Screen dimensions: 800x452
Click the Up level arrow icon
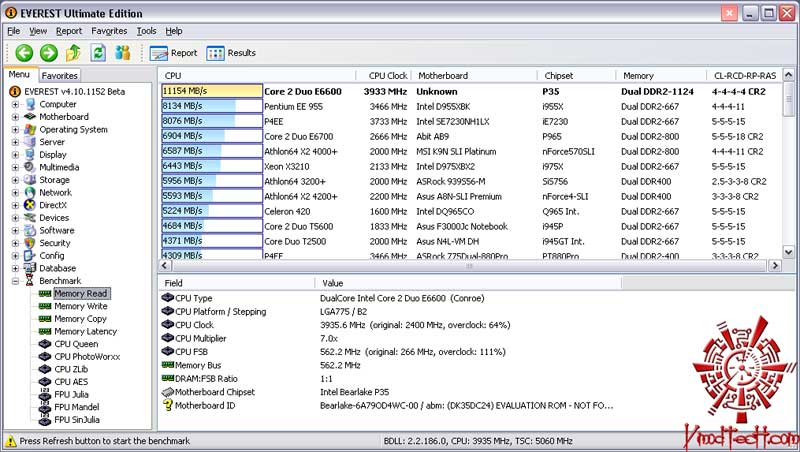click(73, 53)
